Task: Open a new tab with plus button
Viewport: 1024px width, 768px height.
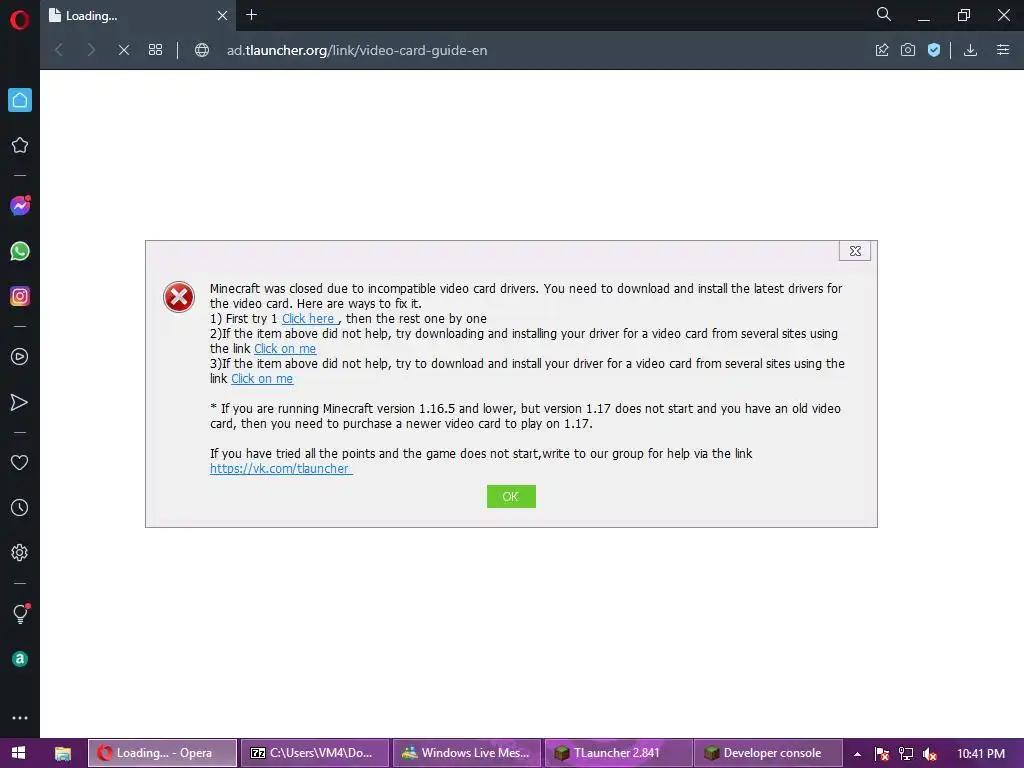Action: (x=251, y=15)
